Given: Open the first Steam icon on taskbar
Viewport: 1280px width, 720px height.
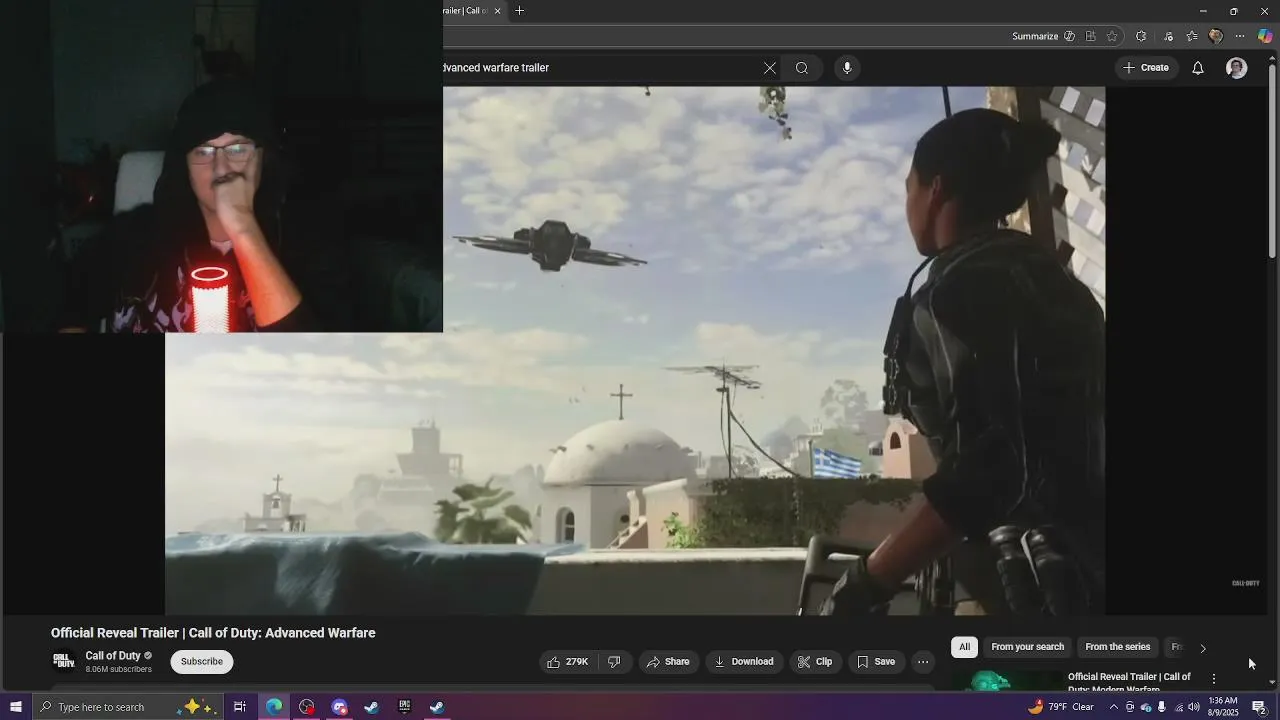Looking at the screenshot, I should [372, 707].
